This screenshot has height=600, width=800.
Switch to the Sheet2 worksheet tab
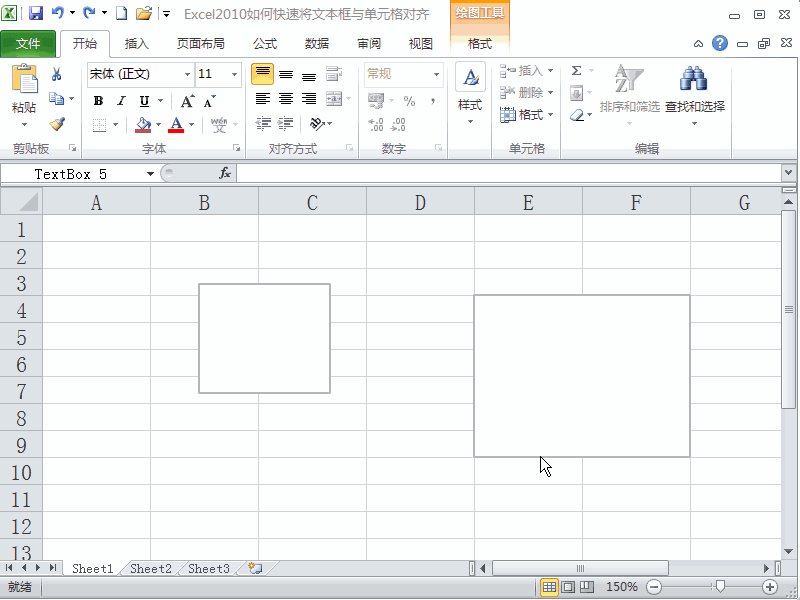[149, 568]
